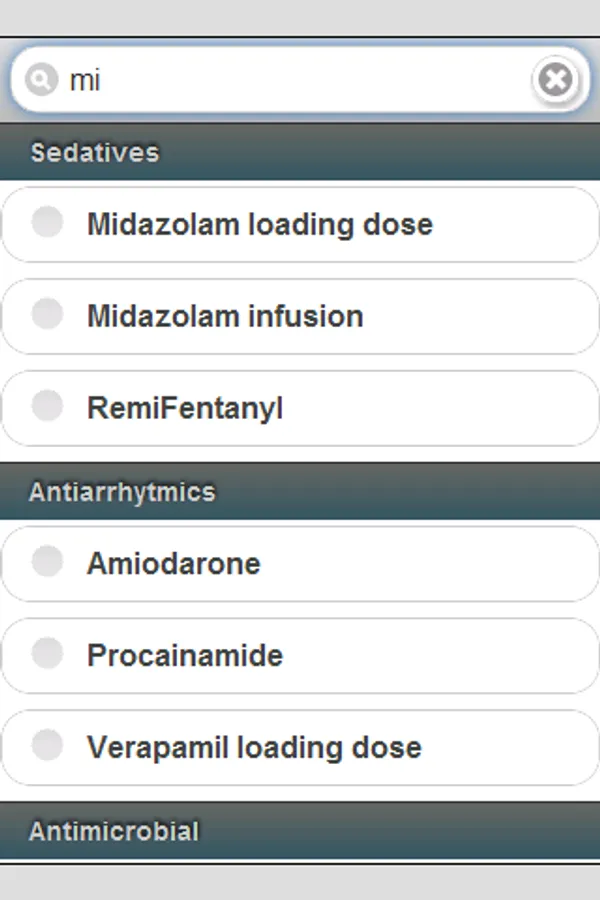Click the "Amiodarone" label text

pyautogui.click(x=174, y=564)
